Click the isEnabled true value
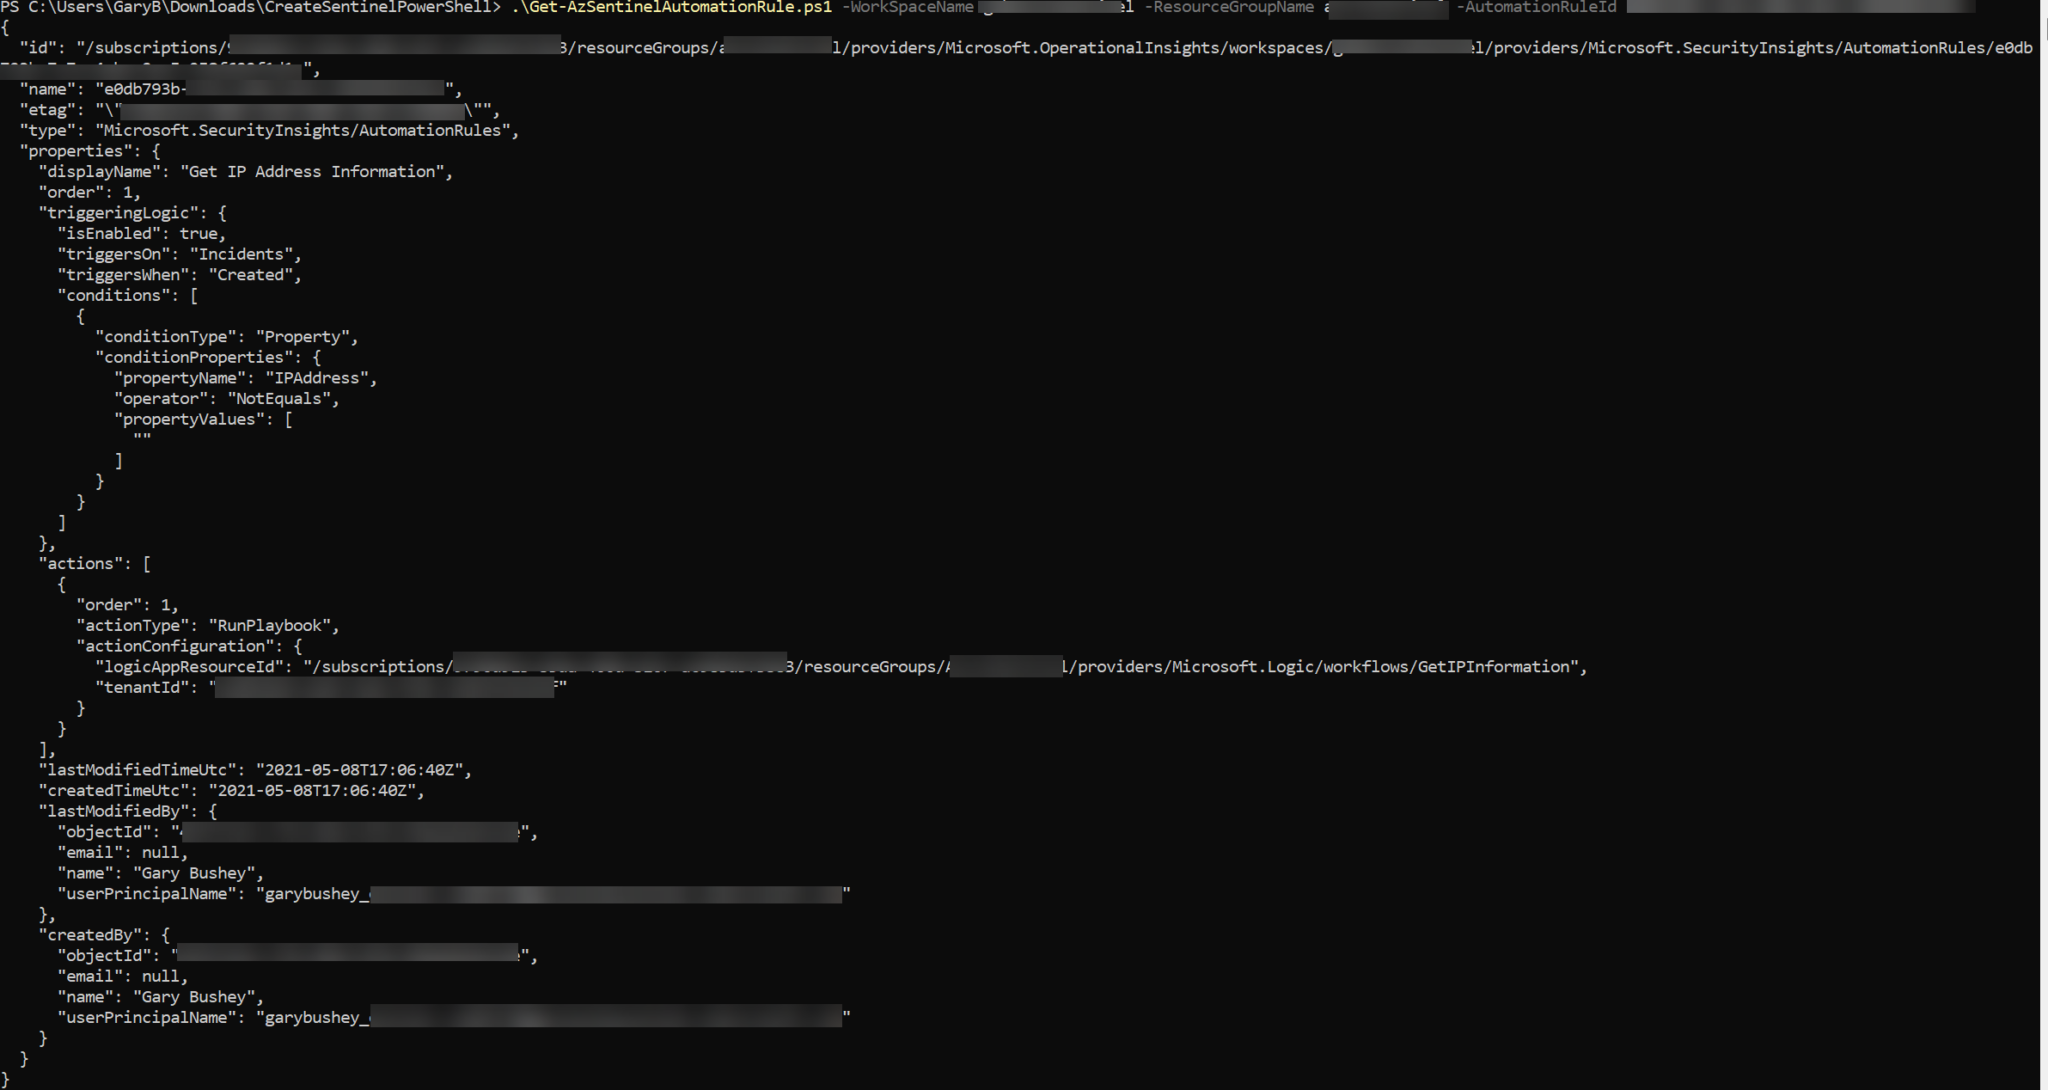Screen dimensions: 2048x1090 [x=203, y=233]
